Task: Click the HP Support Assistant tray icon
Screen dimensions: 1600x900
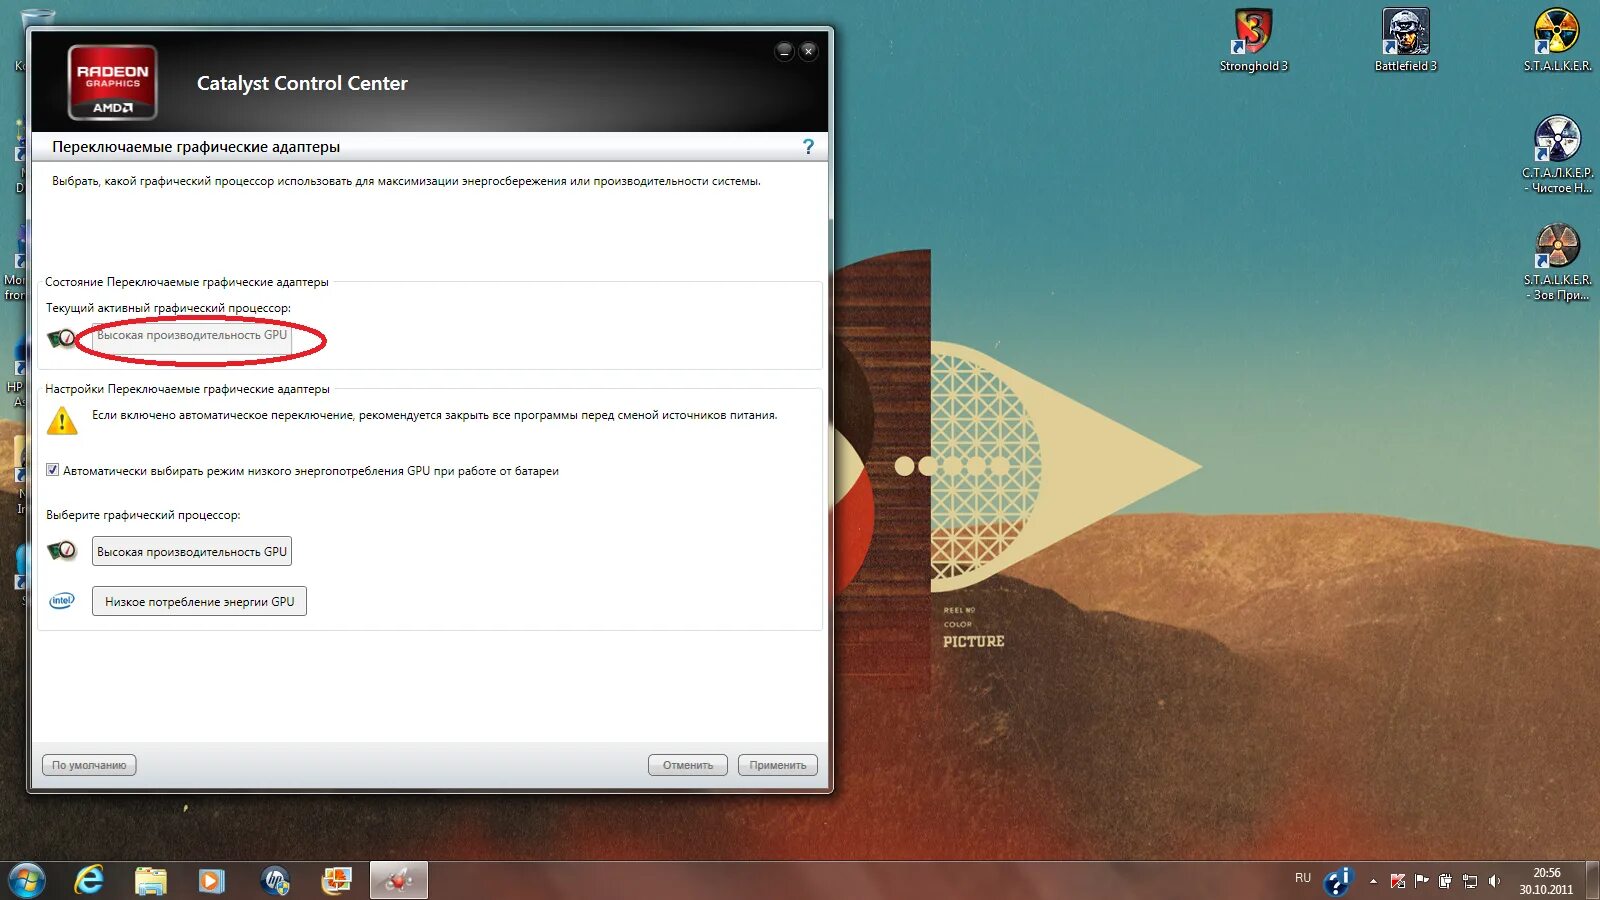Action: pyautogui.click(x=1337, y=881)
